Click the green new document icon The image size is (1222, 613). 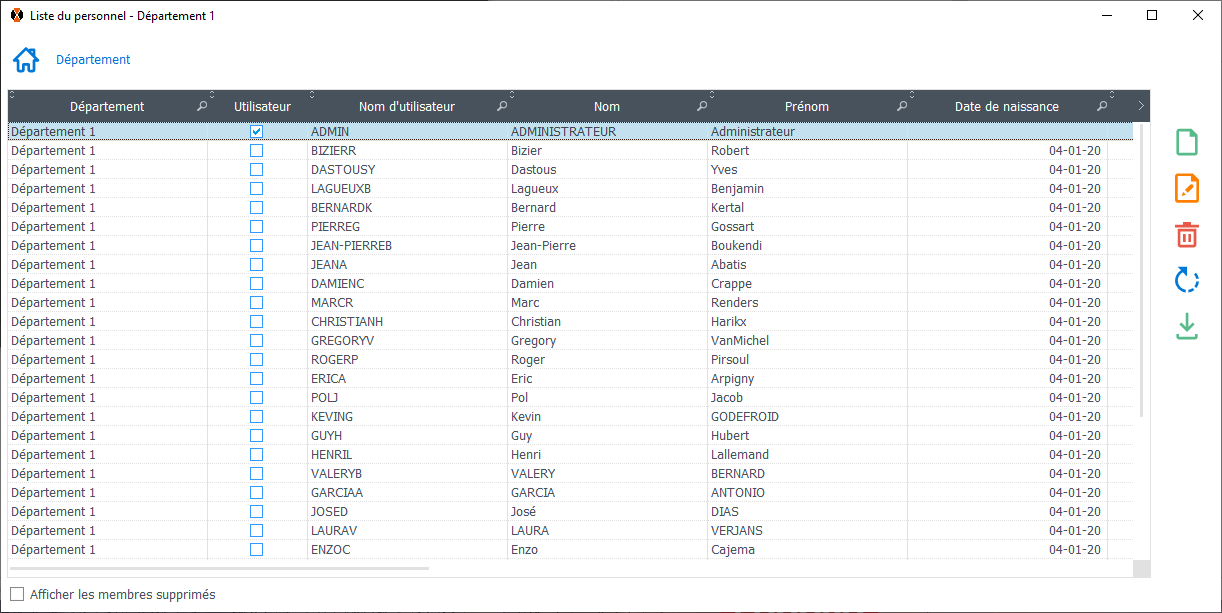click(x=1186, y=142)
